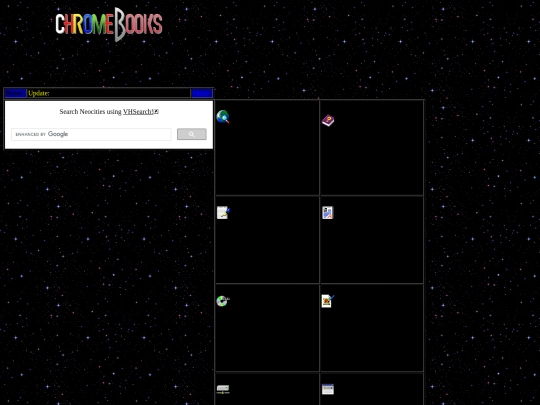The image size is (540, 405).
Task: Click the Search Neocities using text
Action: [90, 112]
